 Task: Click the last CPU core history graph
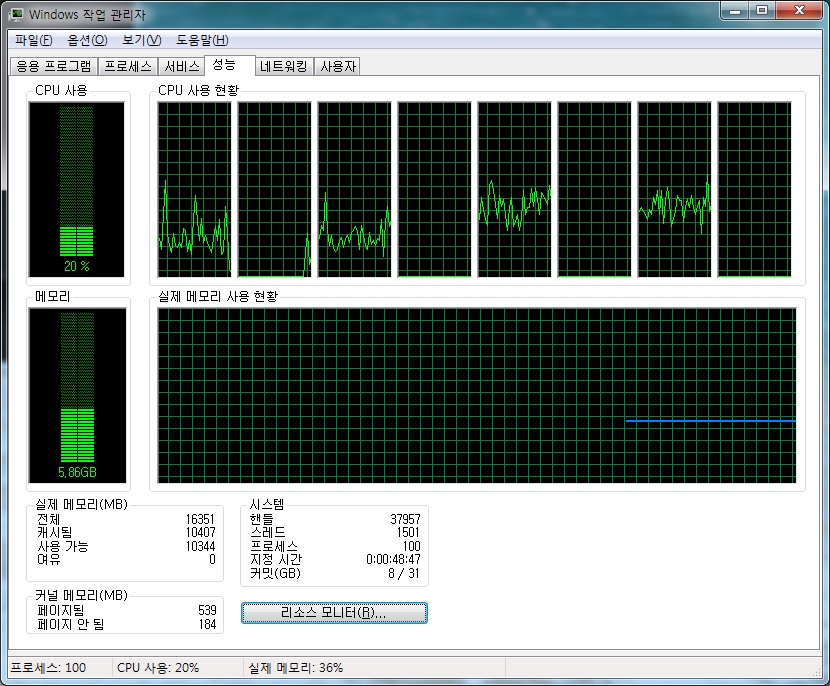coord(754,189)
